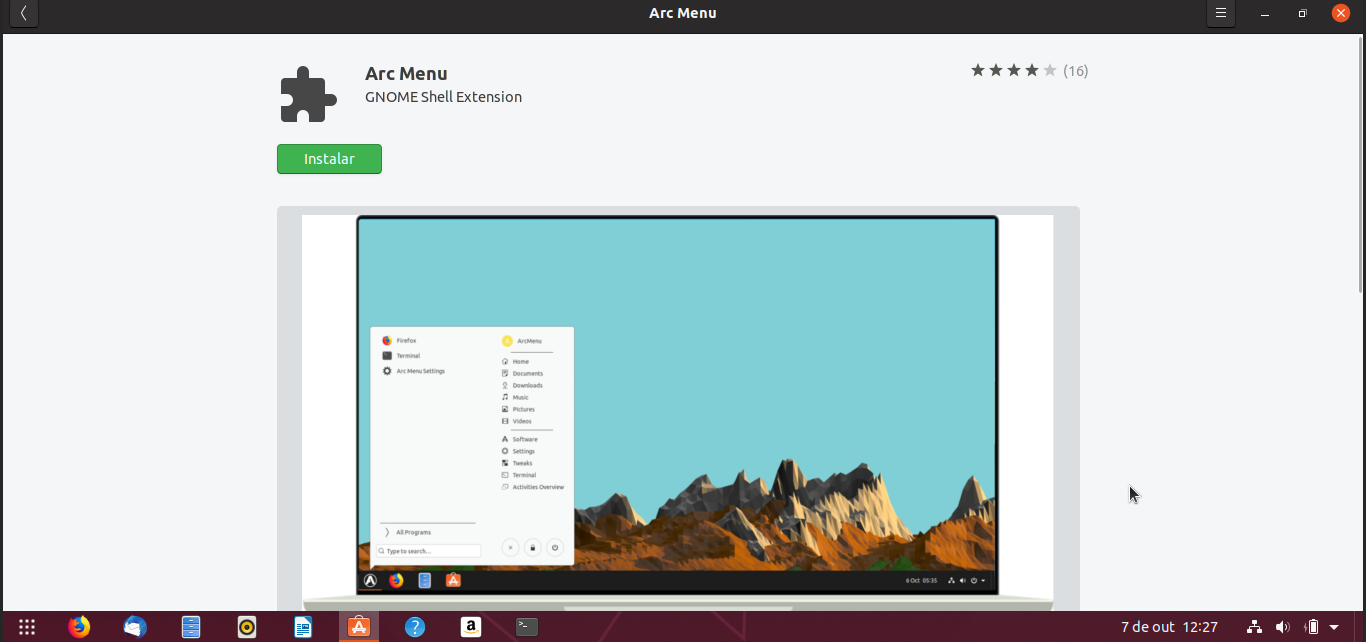Click the volume speaker icon in the tray
The image size is (1366, 642).
point(1283,627)
